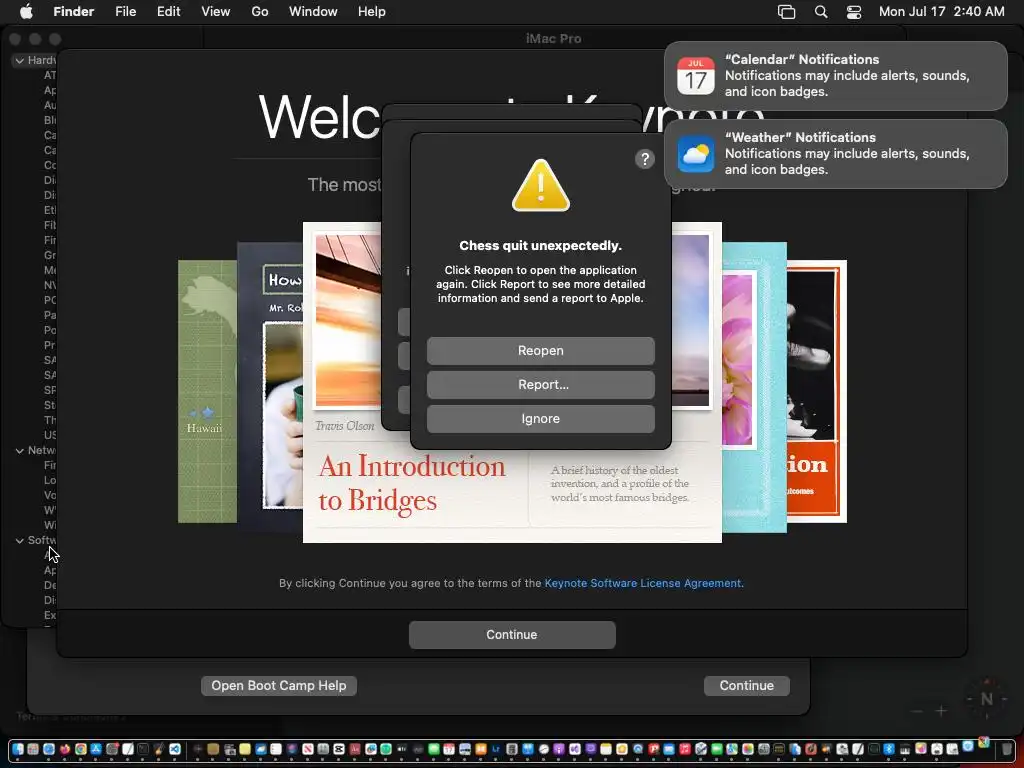1024x768 pixels.
Task: Open Launchpad from the Dock
Action: coord(33,749)
